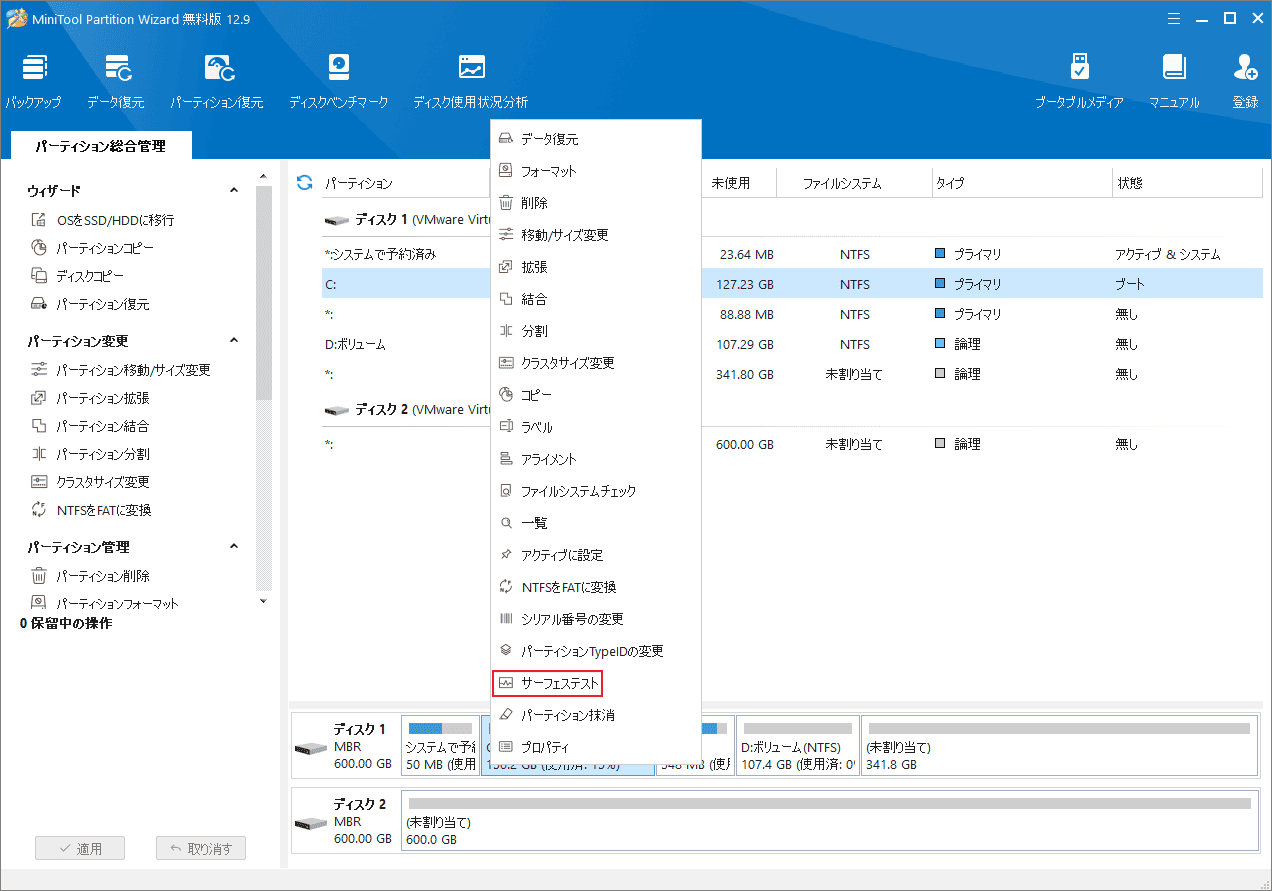Choose シリアル番号の変更 in context menu
Image resolution: width=1272 pixels, height=891 pixels.
click(596, 619)
